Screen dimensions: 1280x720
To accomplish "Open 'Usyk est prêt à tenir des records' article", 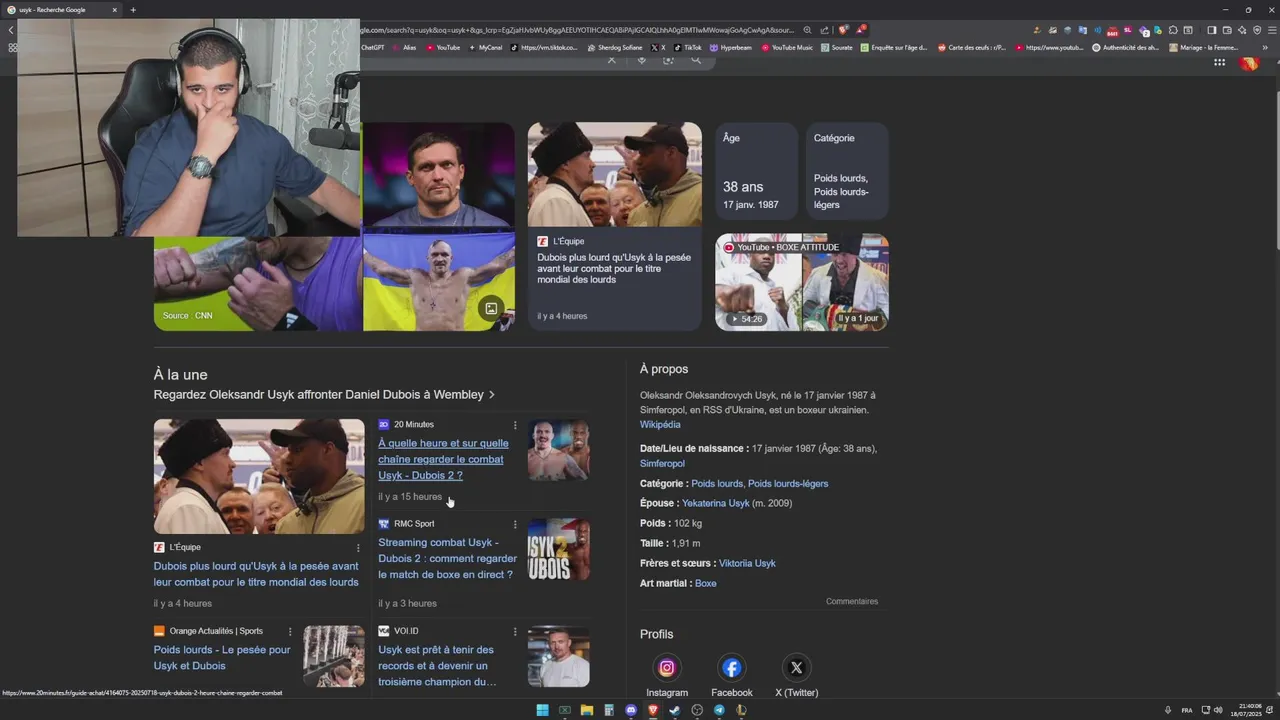I will (437, 666).
